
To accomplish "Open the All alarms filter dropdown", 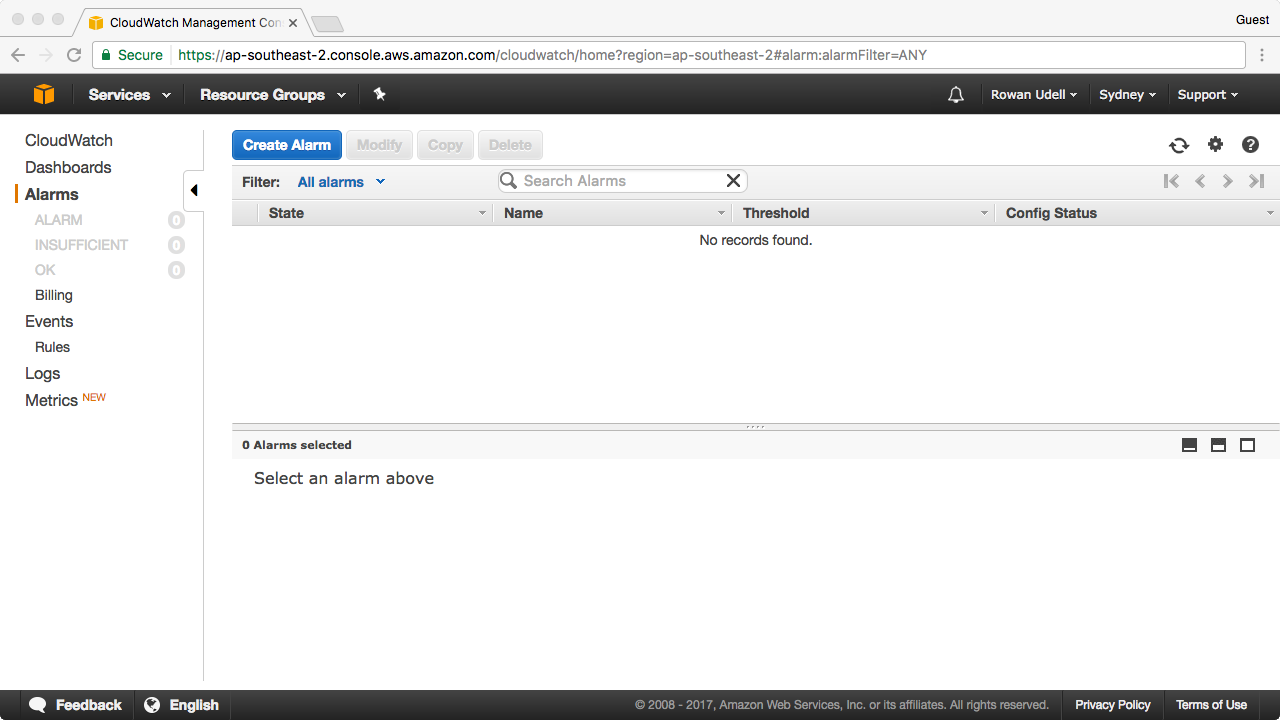I will coord(341,182).
